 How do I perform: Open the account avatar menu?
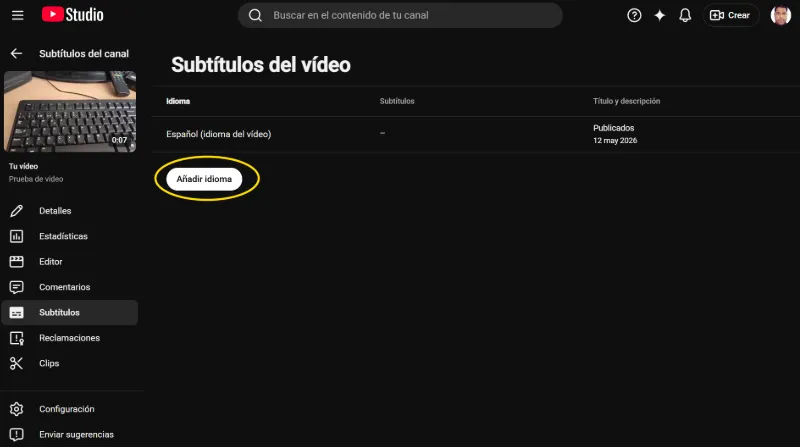point(781,15)
